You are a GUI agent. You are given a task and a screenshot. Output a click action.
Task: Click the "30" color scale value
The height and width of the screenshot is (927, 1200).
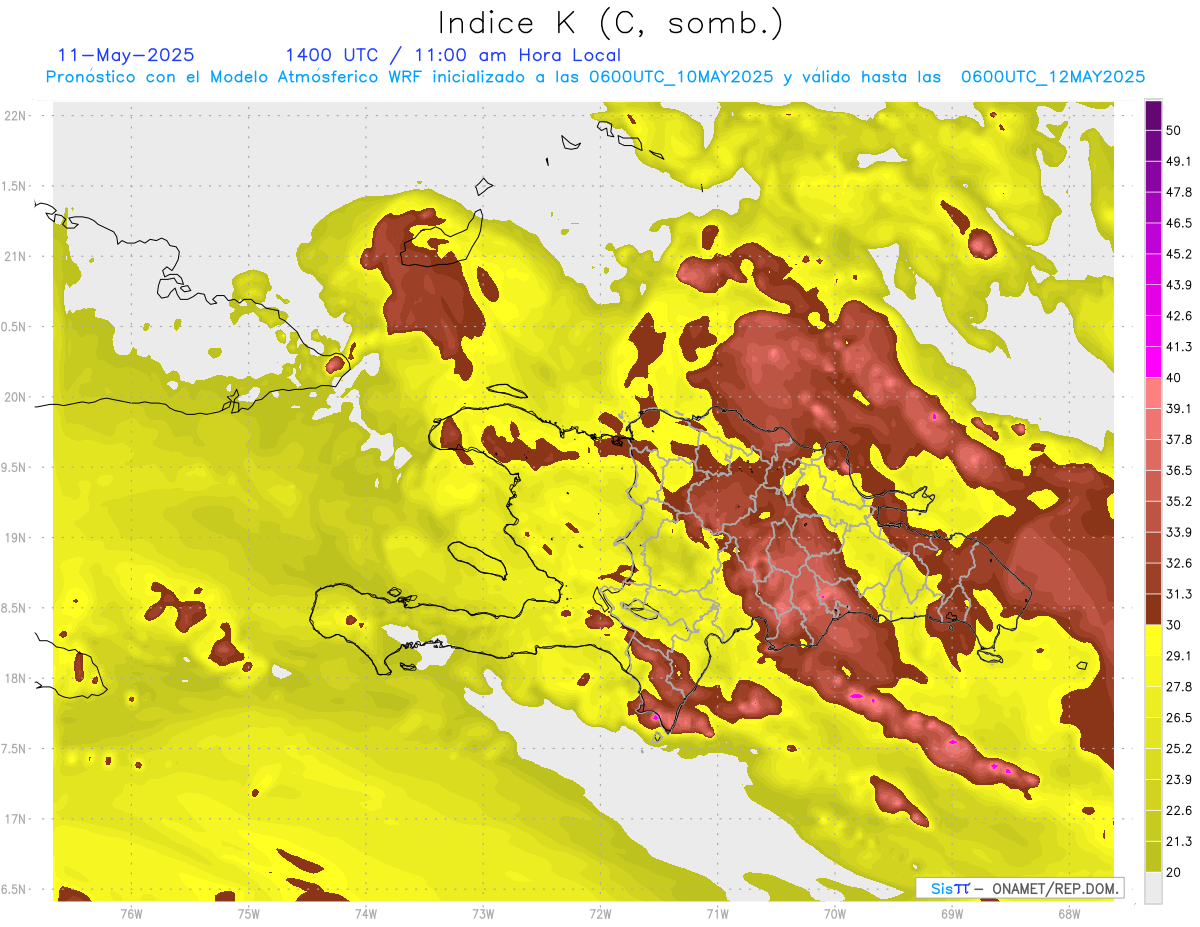1173,625
